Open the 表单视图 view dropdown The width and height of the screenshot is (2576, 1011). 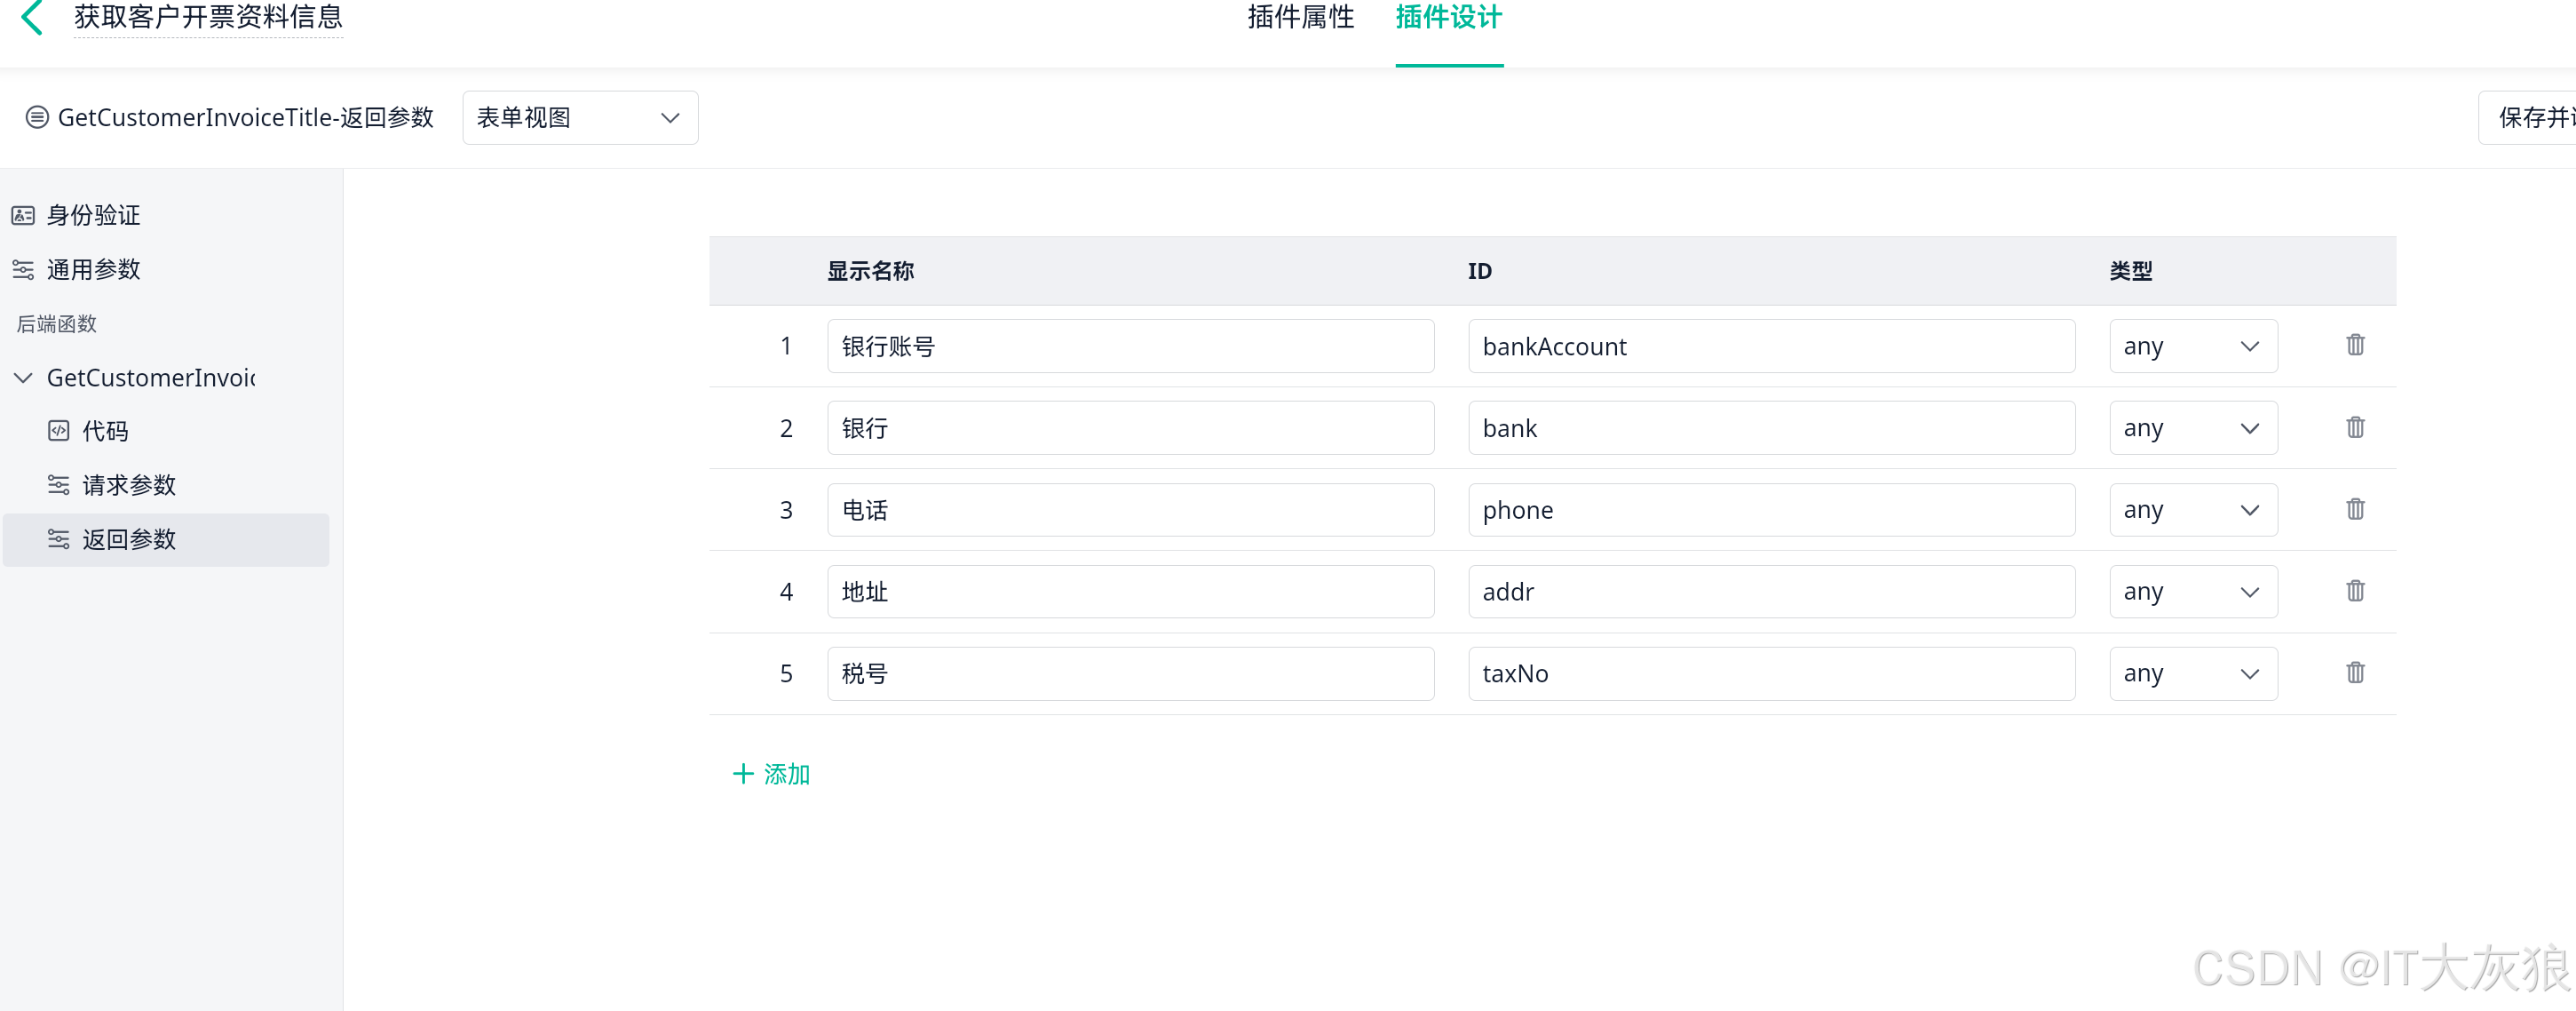click(x=579, y=118)
